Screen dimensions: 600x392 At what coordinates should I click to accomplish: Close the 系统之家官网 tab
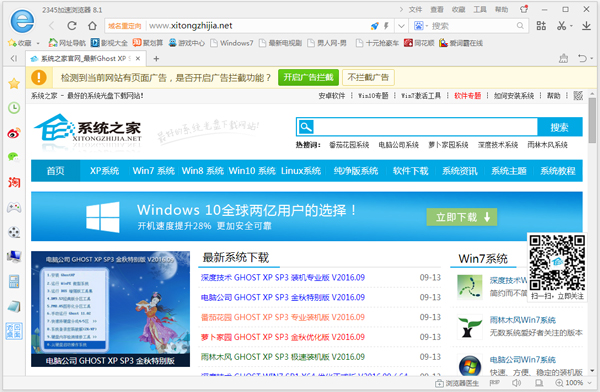click(138, 59)
